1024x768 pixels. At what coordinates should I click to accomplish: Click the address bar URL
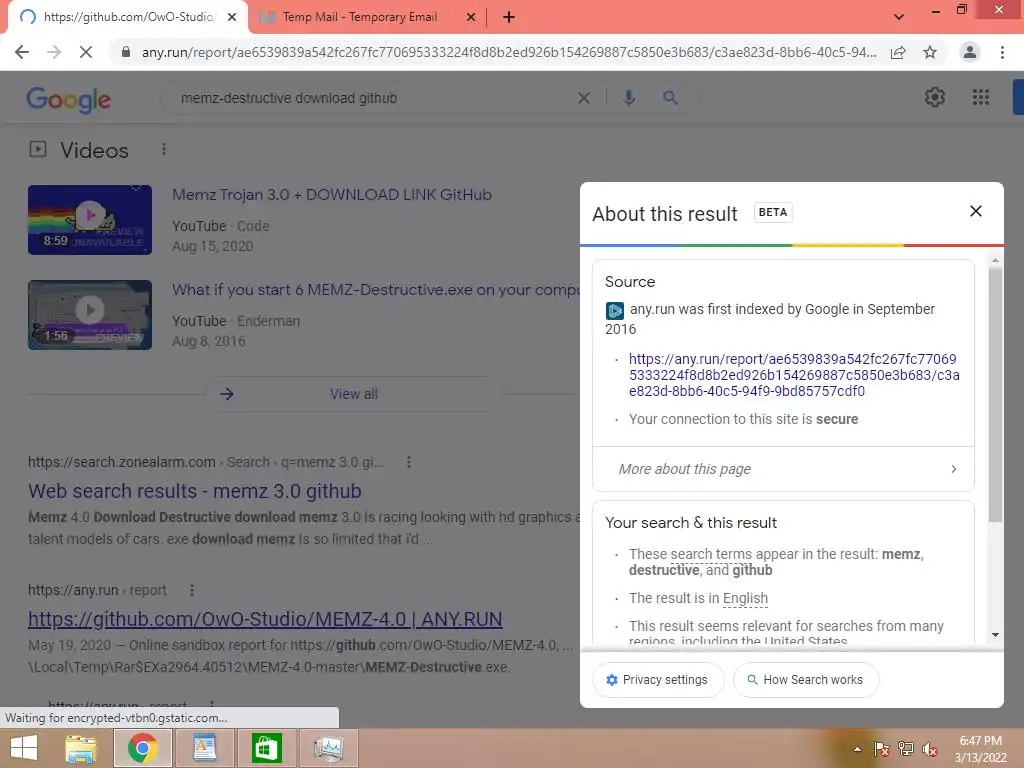509,52
